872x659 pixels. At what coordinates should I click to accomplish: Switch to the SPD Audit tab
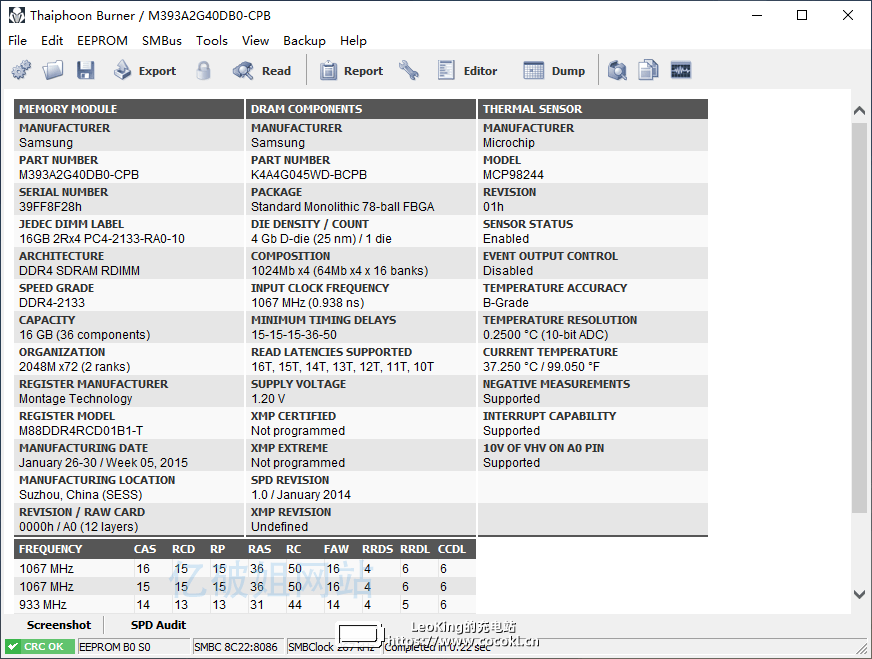point(158,625)
